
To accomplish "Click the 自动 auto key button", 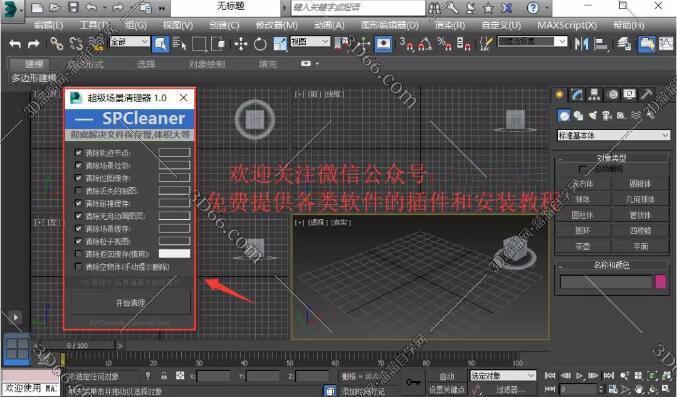I will pyautogui.click(x=447, y=376).
